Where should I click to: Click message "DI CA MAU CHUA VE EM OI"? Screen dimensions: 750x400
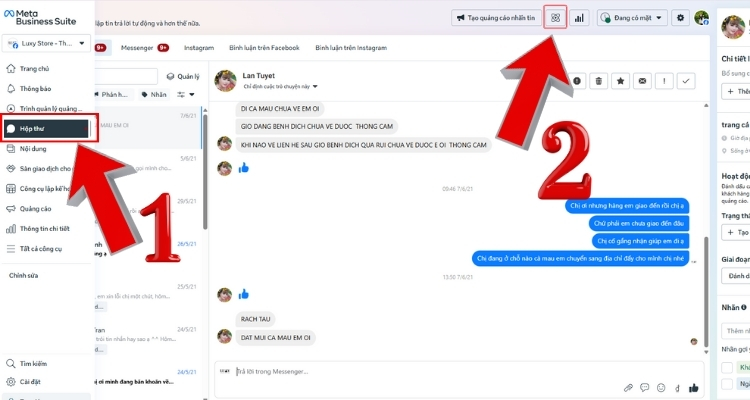pyautogui.click(x=280, y=109)
